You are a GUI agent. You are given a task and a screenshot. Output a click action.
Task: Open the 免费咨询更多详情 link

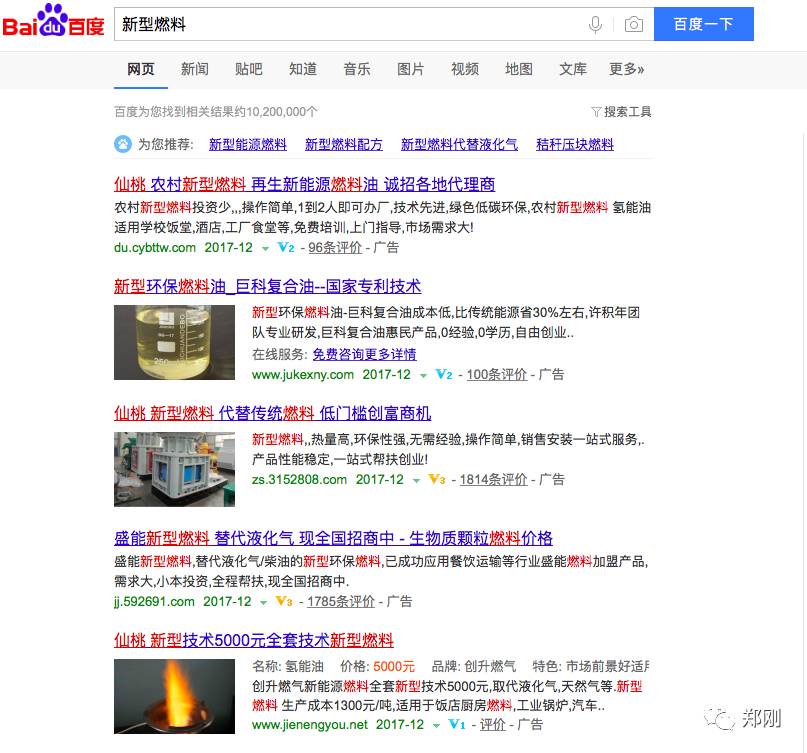[x=364, y=355]
